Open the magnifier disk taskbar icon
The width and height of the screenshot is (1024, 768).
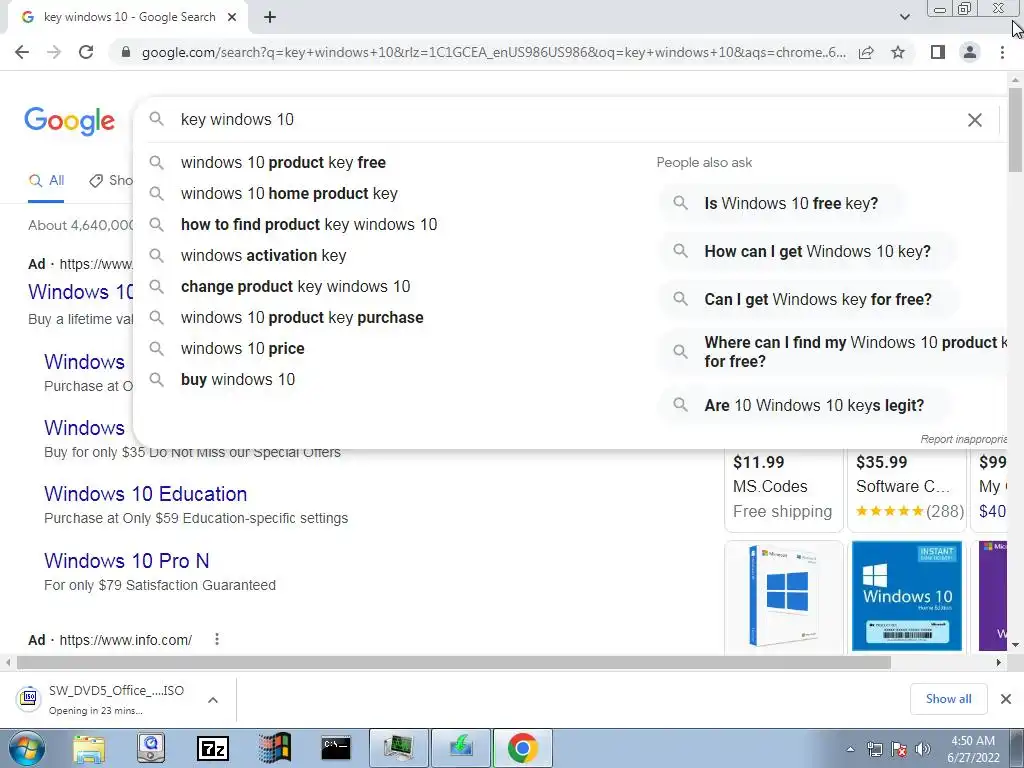151,748
